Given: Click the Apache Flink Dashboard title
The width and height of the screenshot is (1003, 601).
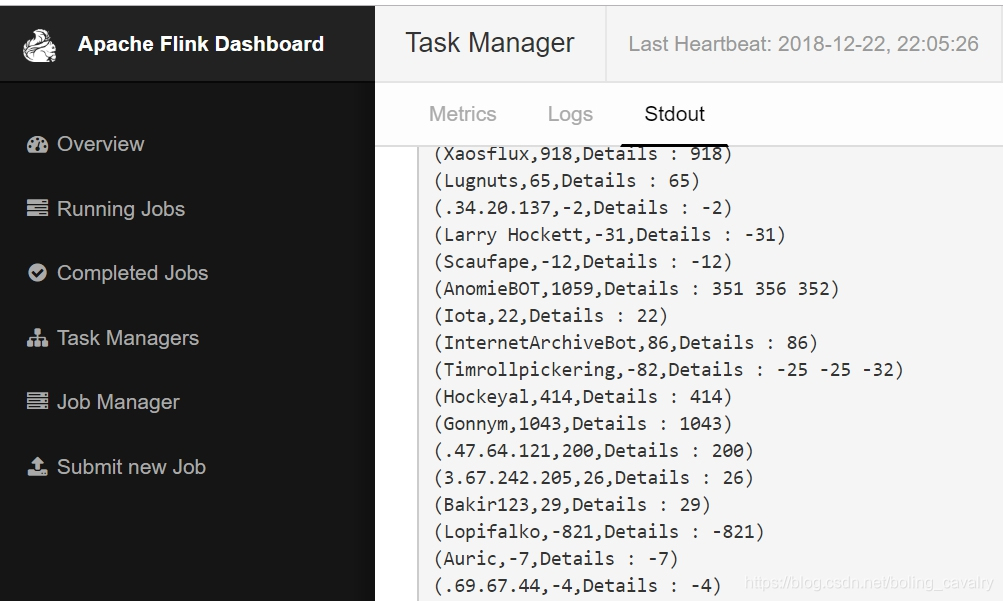Looking at the screenshot, I should [200, 44].
